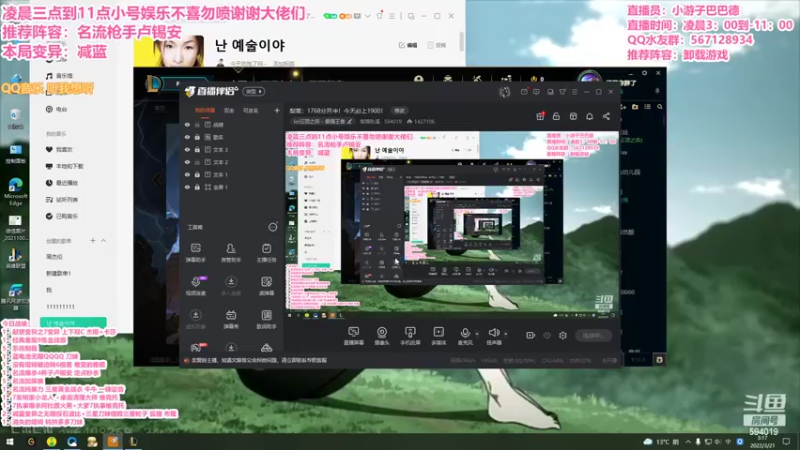
Task: Open the 读弹幕 tool in toolbox
Action: pos(266,286)
